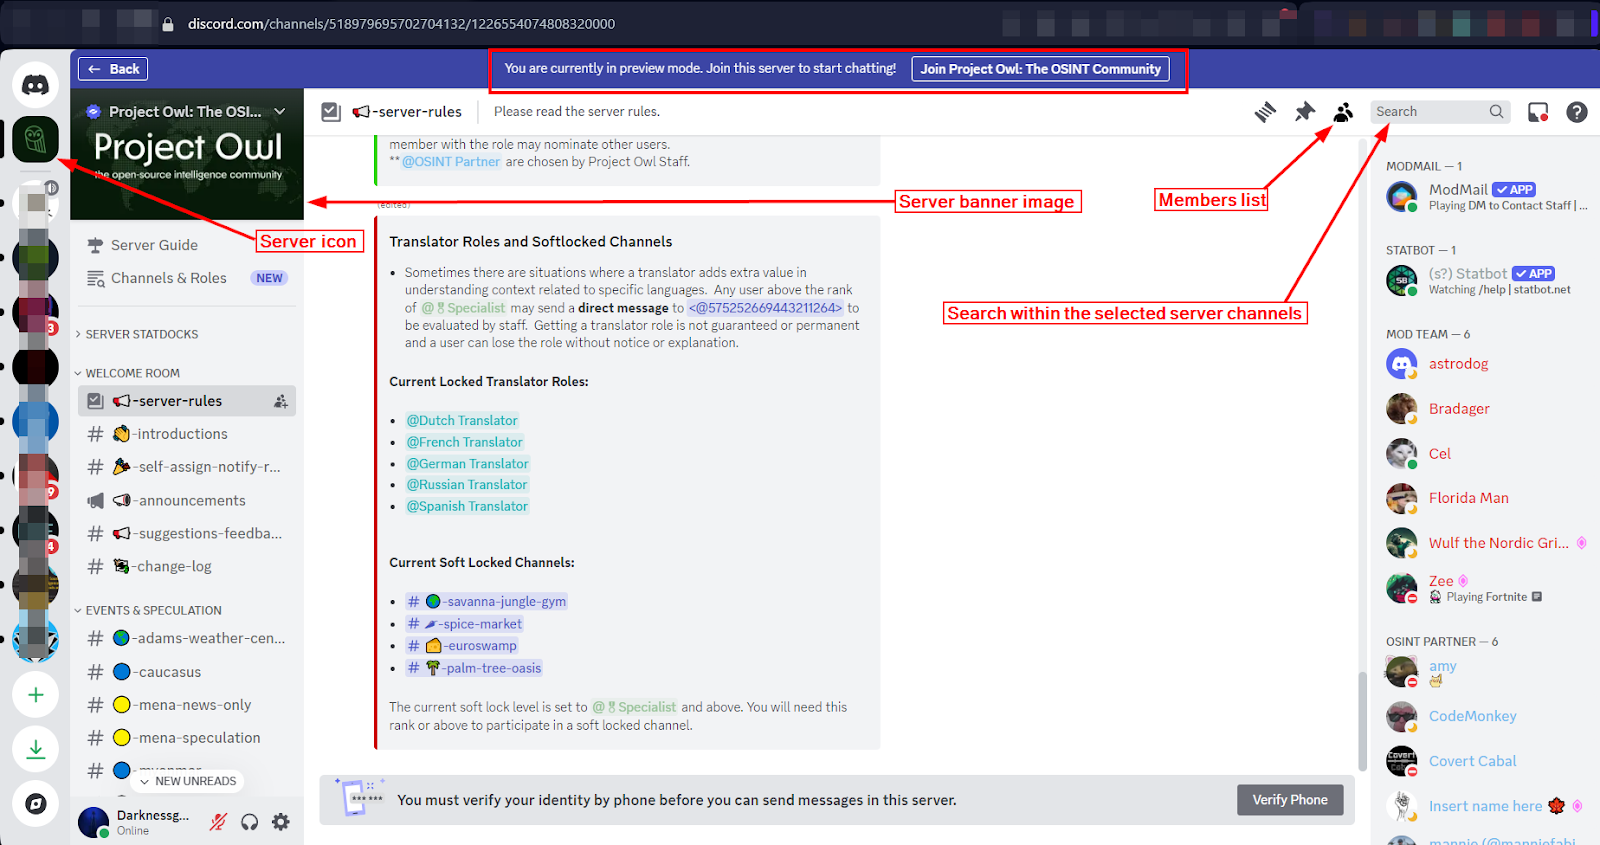This screenshot has width=1600, height=845.
Task: Open Insert name here member profile
Action: point(1487,806)
